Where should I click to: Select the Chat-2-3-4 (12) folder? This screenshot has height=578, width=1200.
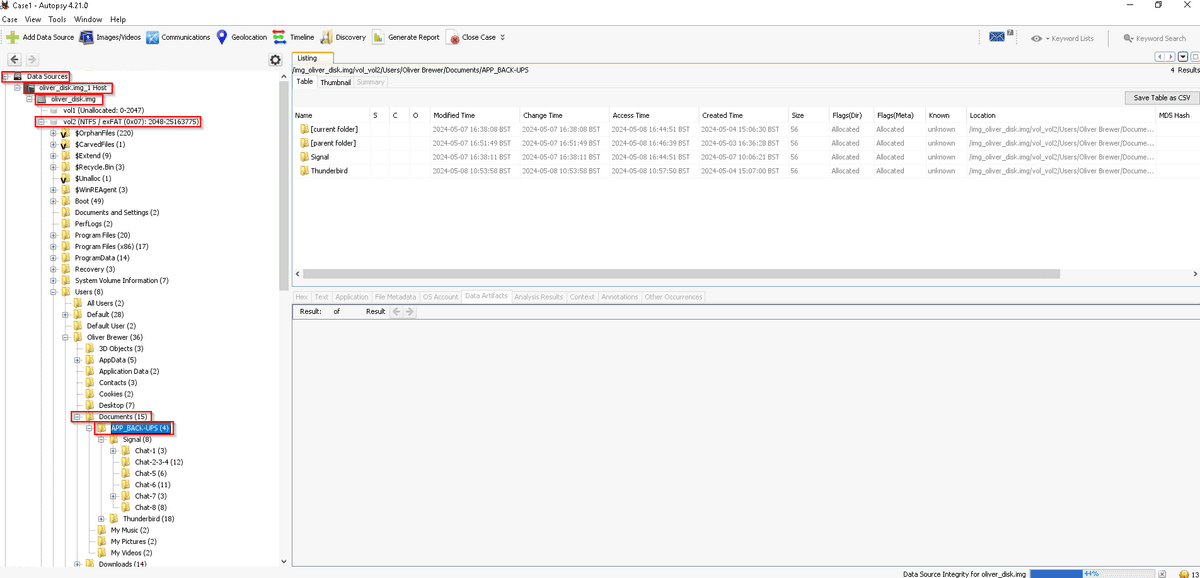(x=158, y=462)
